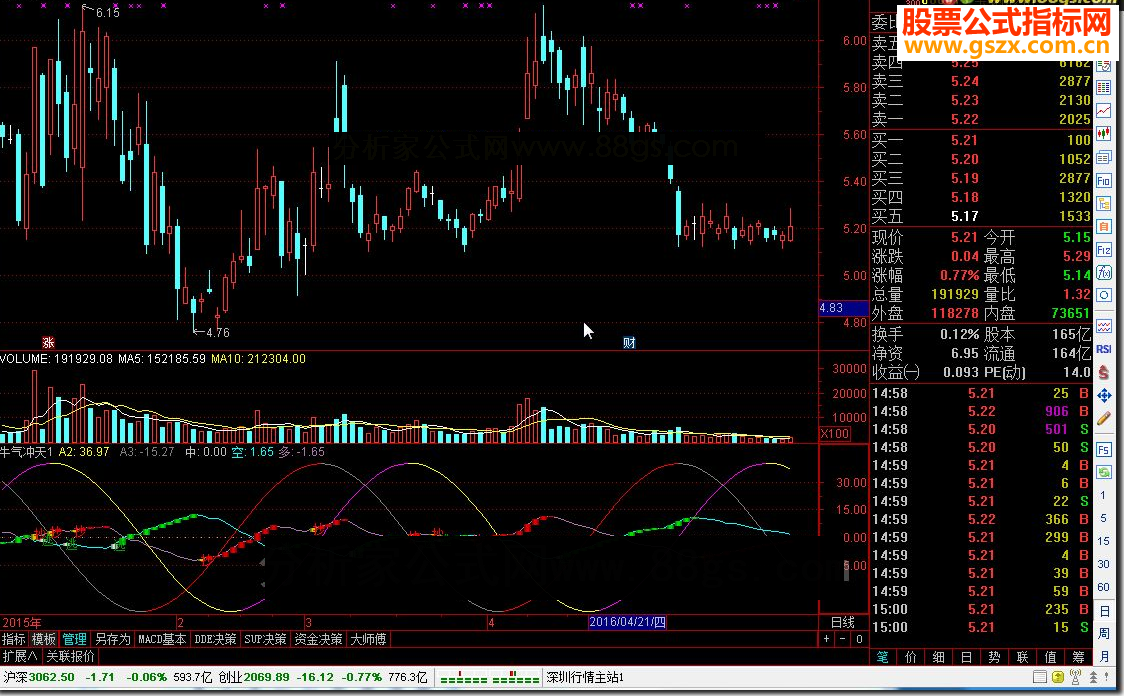The width and height of the screenshot is (1124, 696).
Task: Switch to candlestick chart icon
Action: [1104, 134]
